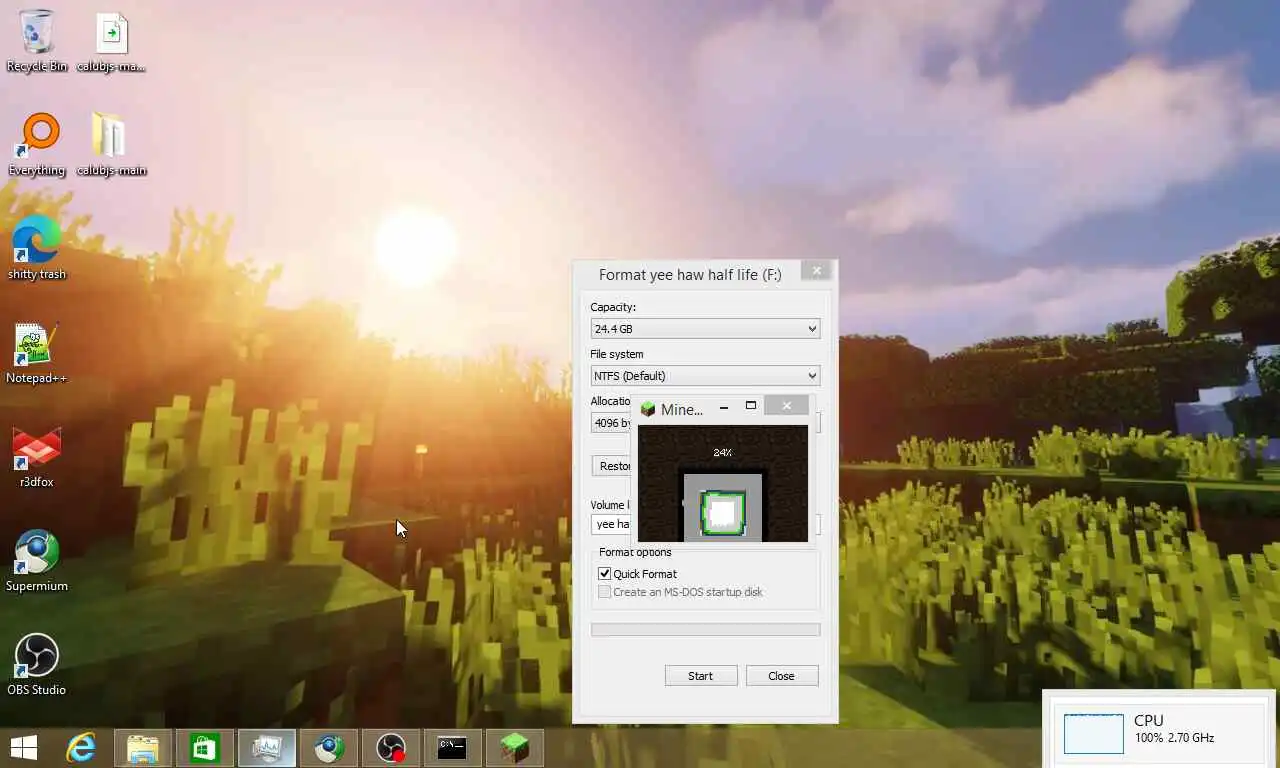The height and width of the screenshot is (768, 1280).
Task: Open the Capacity dropdown
Action: coord(705,328)
